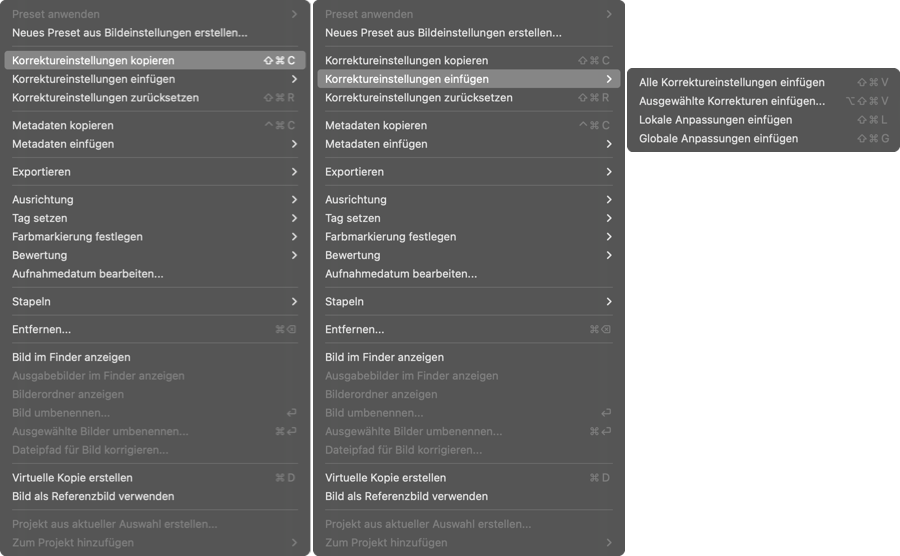Screen dimensions: 900x556
Task: Select Ausgewählte Korrekturen einfügen… option
Action: tap(763, 101)
